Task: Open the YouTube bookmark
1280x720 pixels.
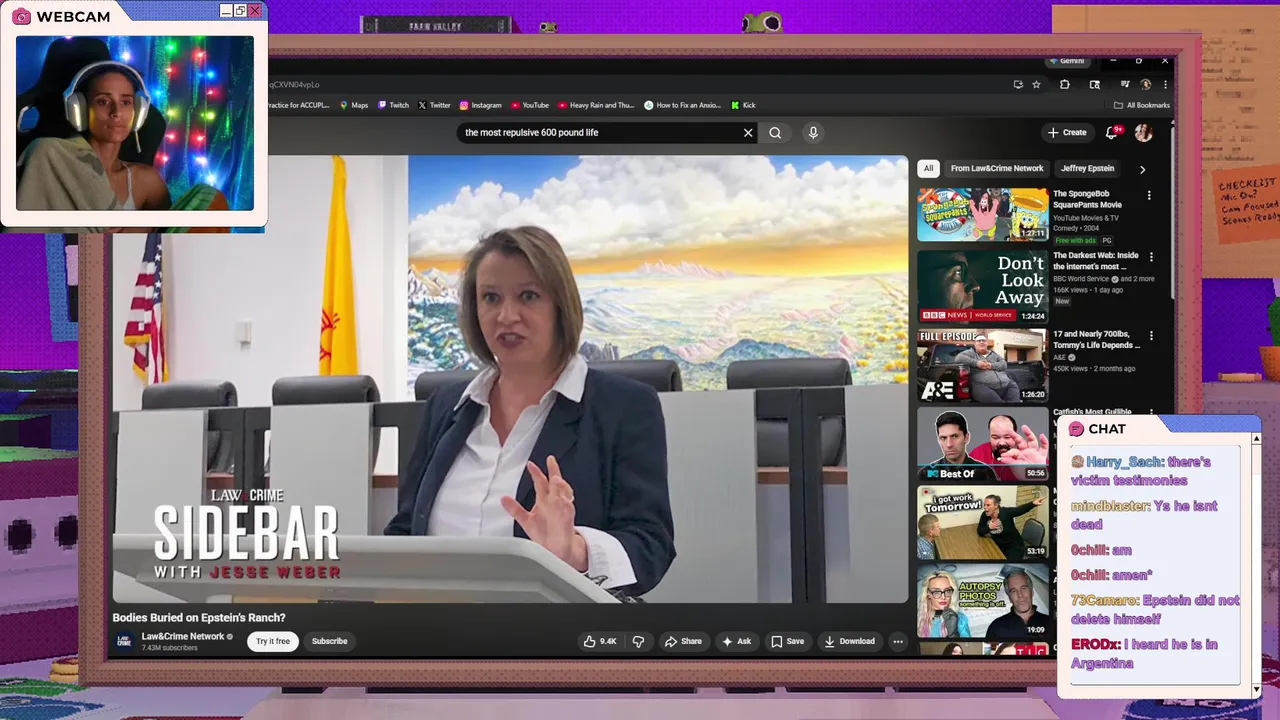Action: pyautogui.click(x=530, y=105)
